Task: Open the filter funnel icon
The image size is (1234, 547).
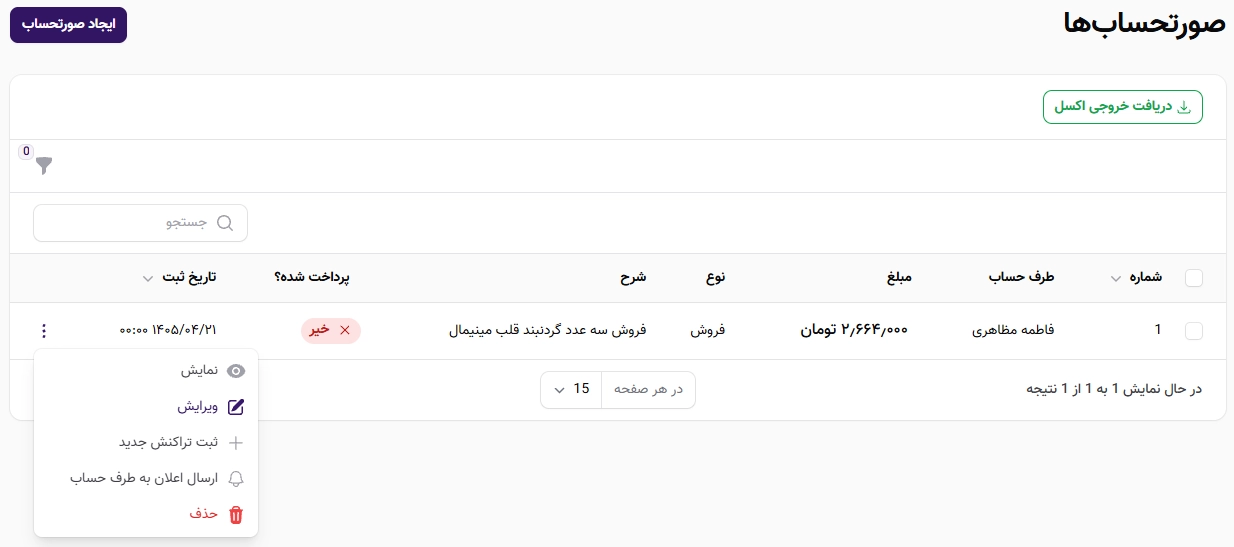Action: (44, 166)
